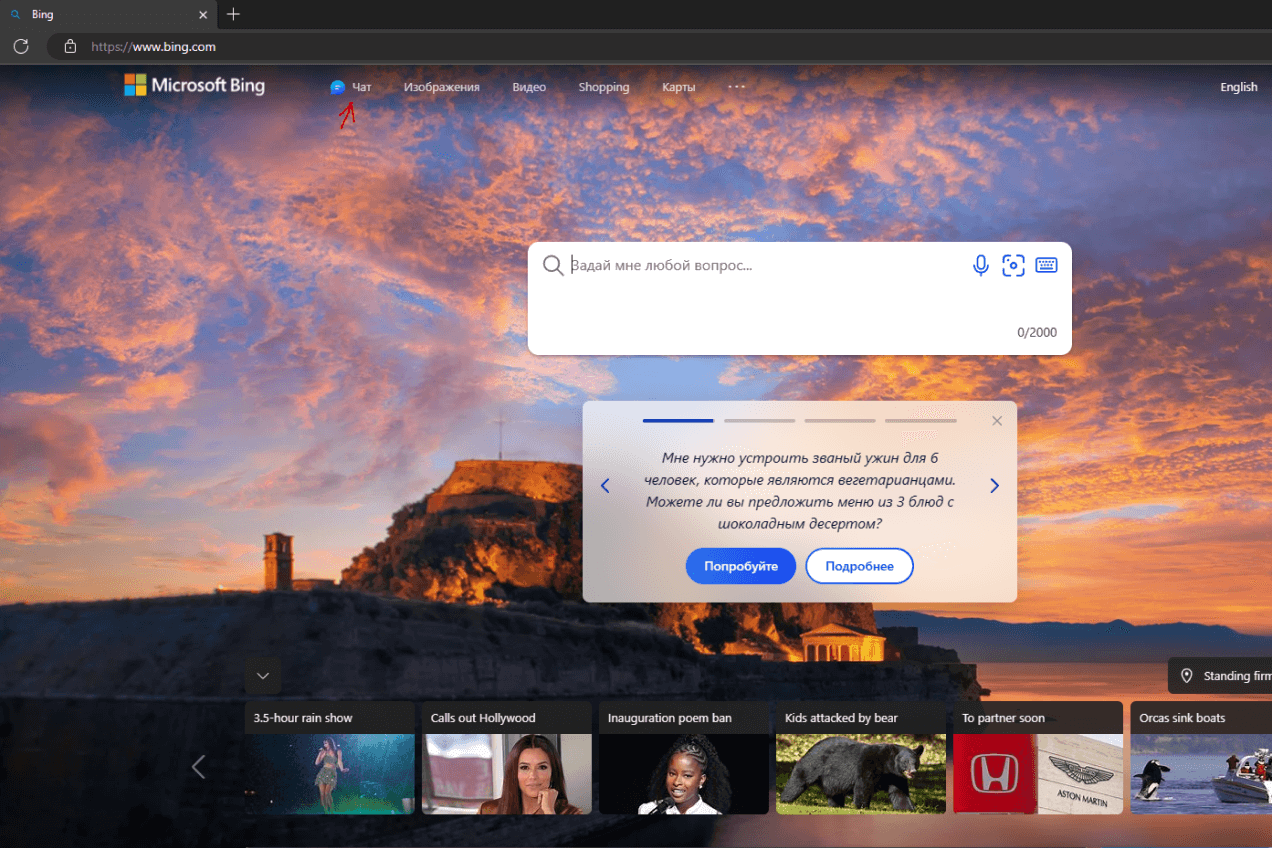This screenshot has width=1272, height=848.
Task: Reload the page with refresh icon
Action: [x=21, y=46]
